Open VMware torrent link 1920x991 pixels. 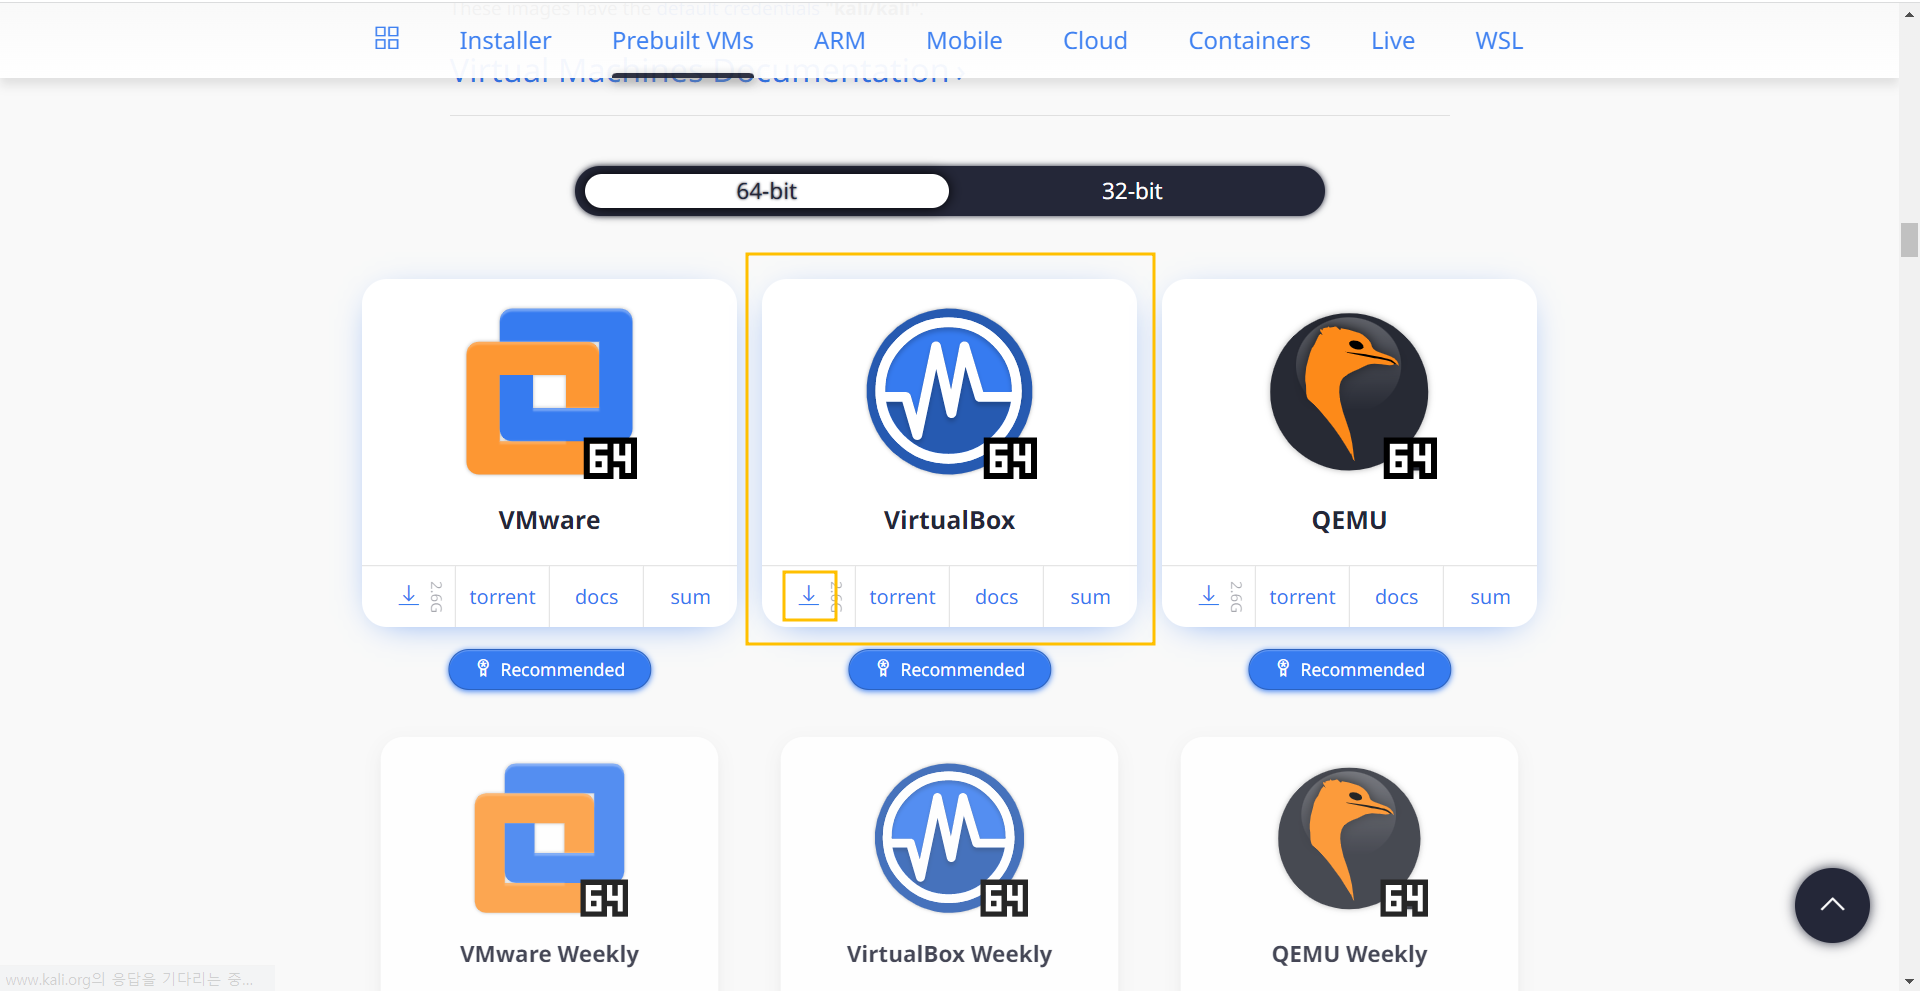[502, 597]
